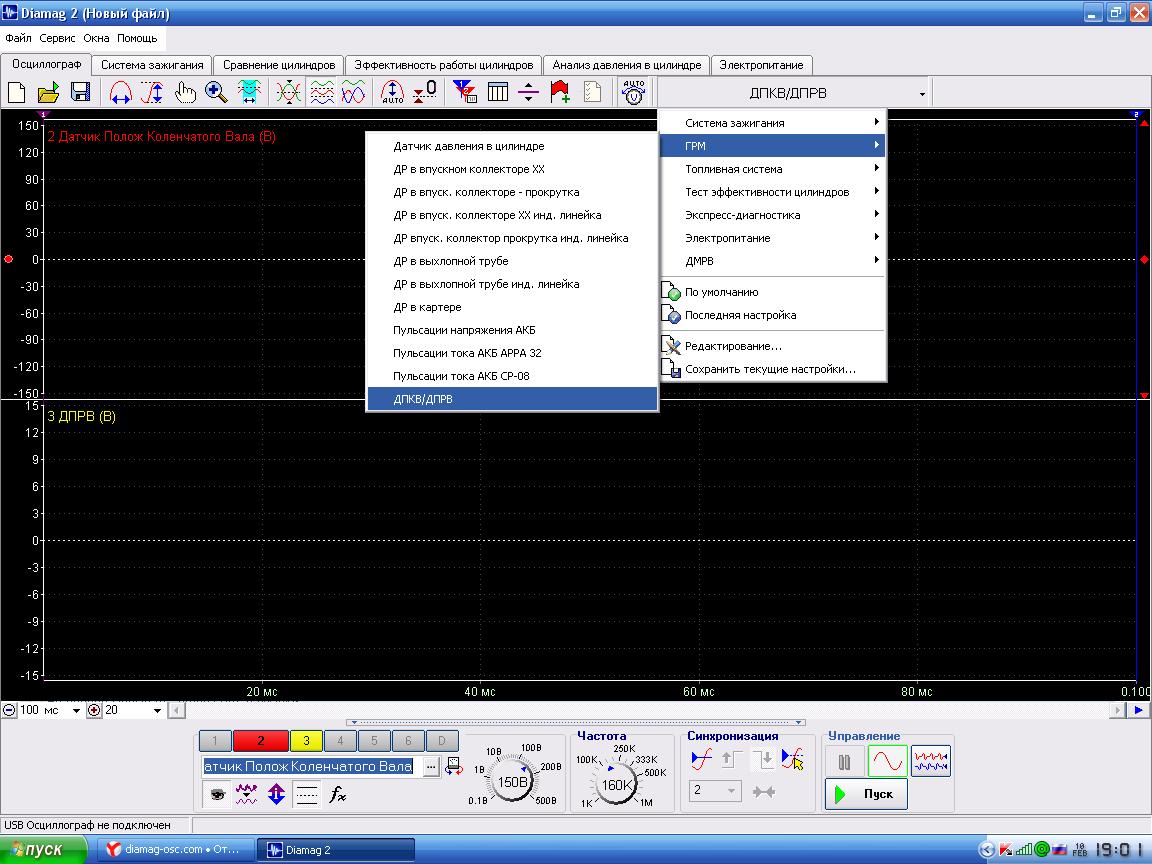Open the Помощь menu
Image resolution: width=1152 pixels, height=864 pixels.
tap(137, 38)
